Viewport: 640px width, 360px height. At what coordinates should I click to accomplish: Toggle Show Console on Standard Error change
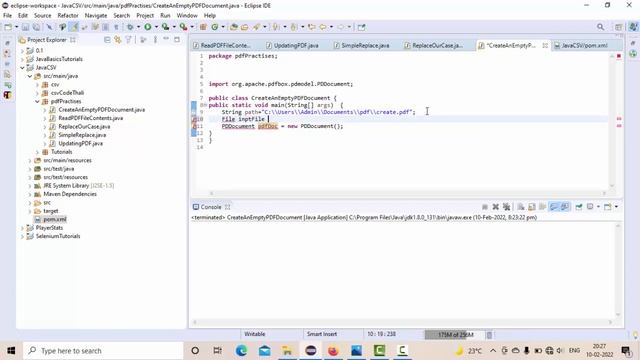565,207
